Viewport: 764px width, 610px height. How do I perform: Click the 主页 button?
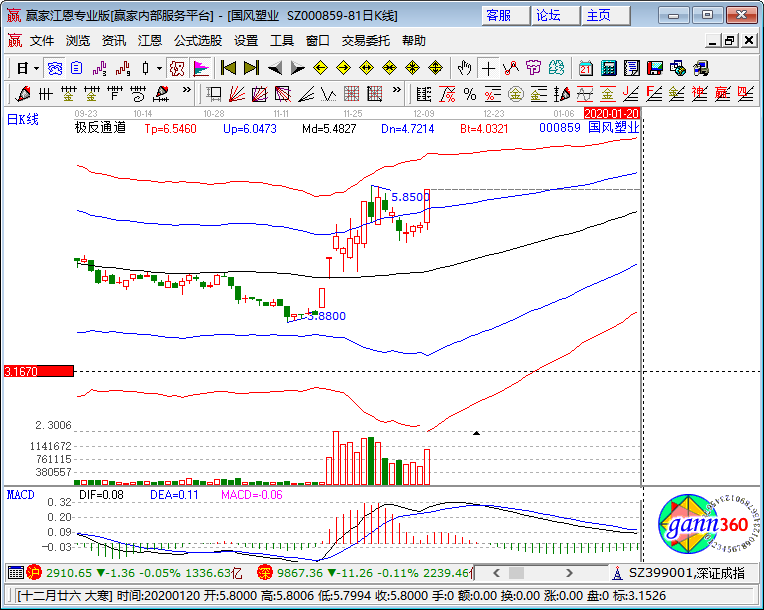pos(606,16)
